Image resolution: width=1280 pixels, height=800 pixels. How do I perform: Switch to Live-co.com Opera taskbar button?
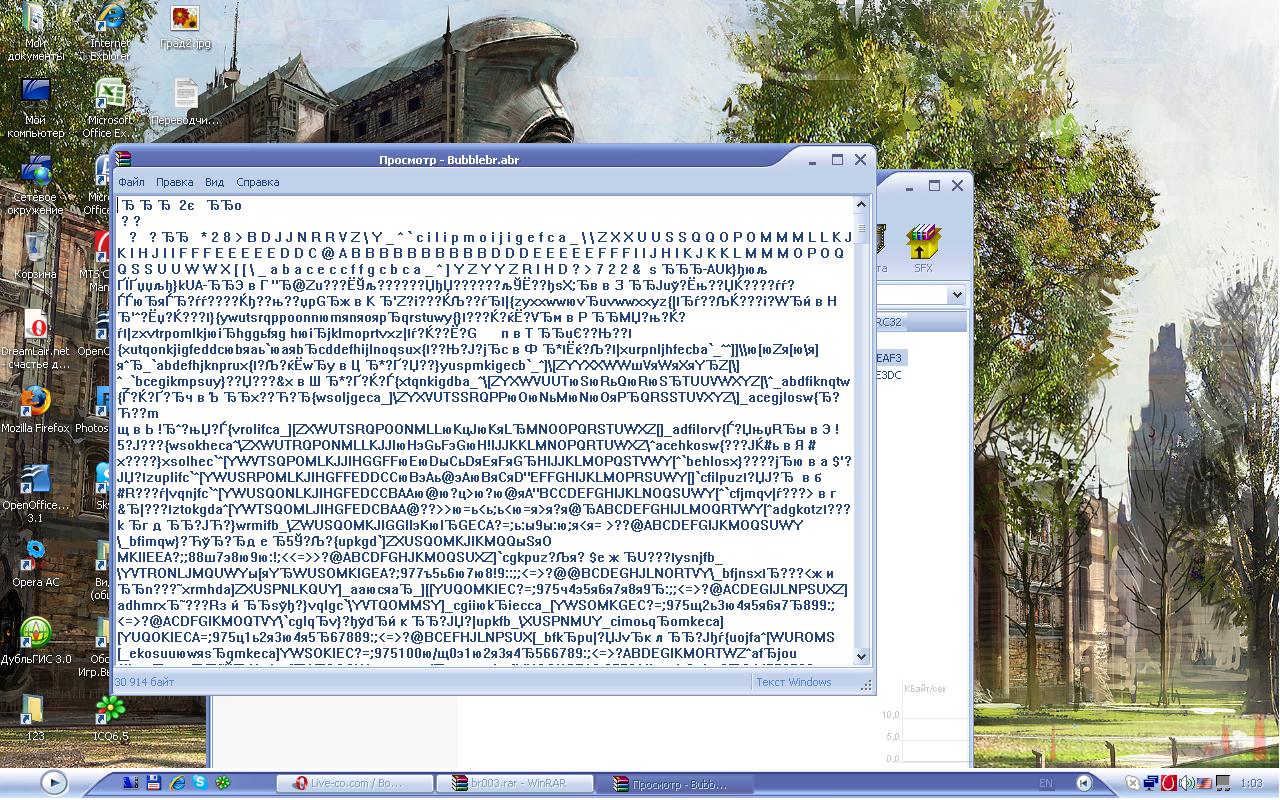355,784
